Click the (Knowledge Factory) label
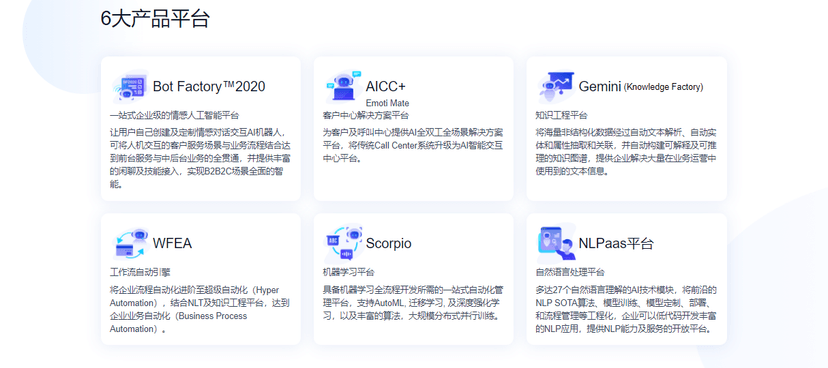 [x=663, y=87]
